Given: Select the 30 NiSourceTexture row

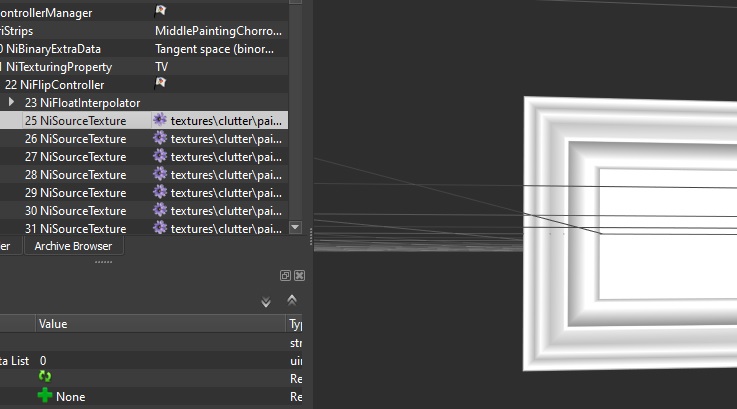Looking at the screenshot, I should (x=144, y=210).
